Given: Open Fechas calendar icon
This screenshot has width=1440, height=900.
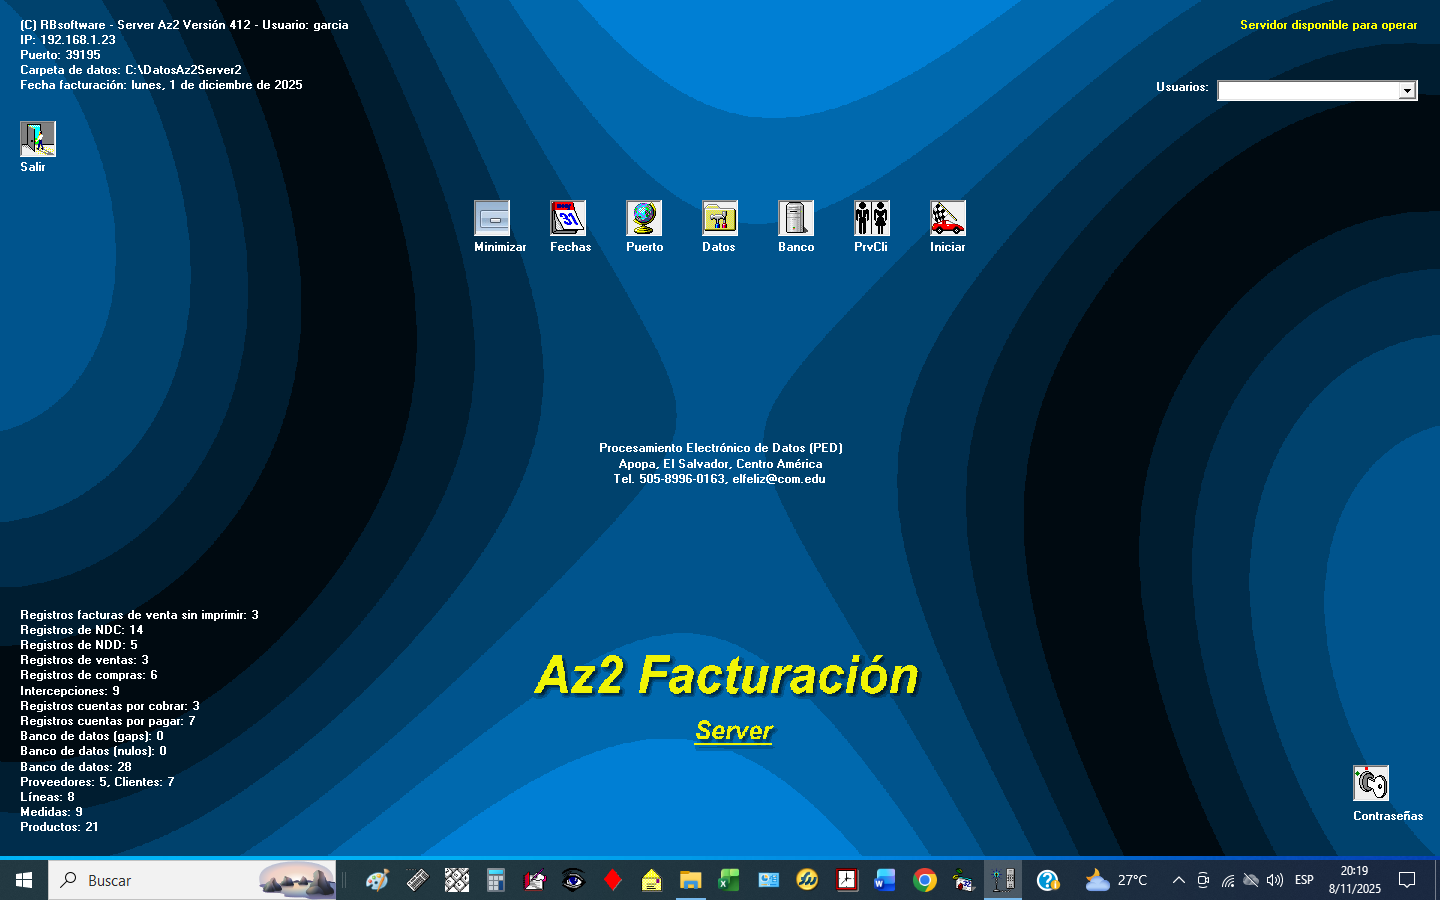Looking at the screenshot, I should [x=568, y=218].
